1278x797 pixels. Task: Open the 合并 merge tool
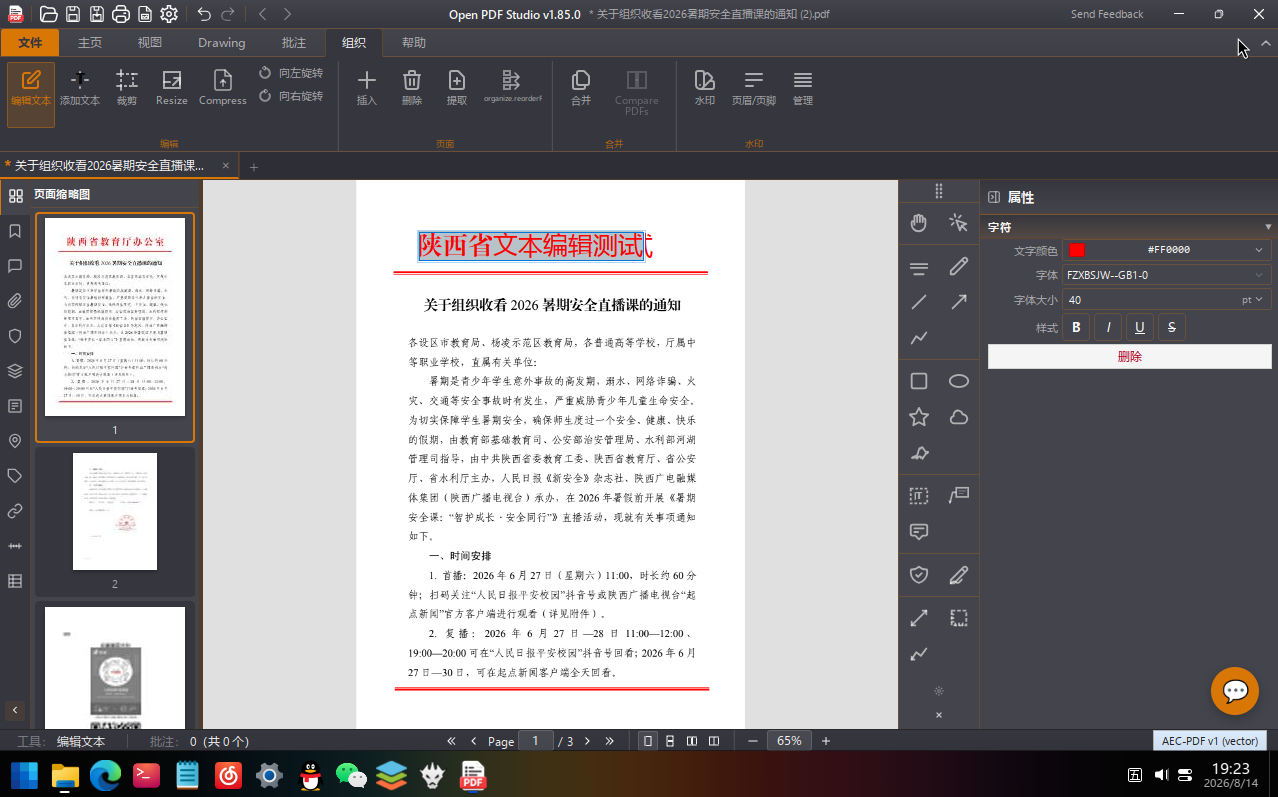point(581,88)
